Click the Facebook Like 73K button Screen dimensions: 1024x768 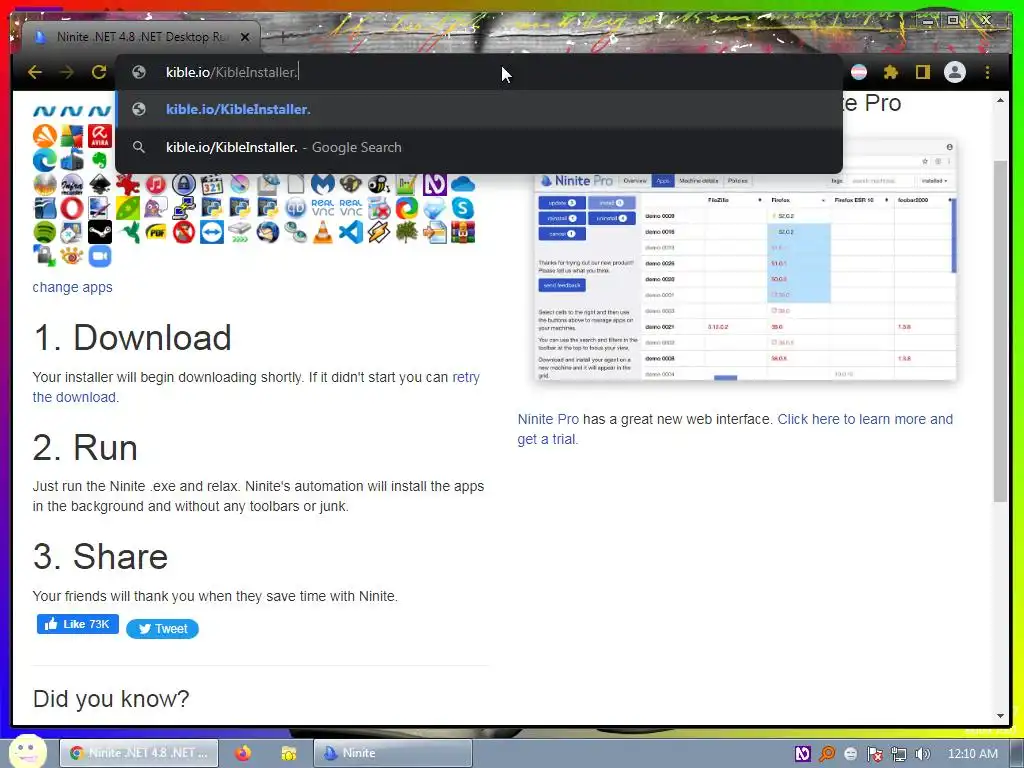pos(78,624)
